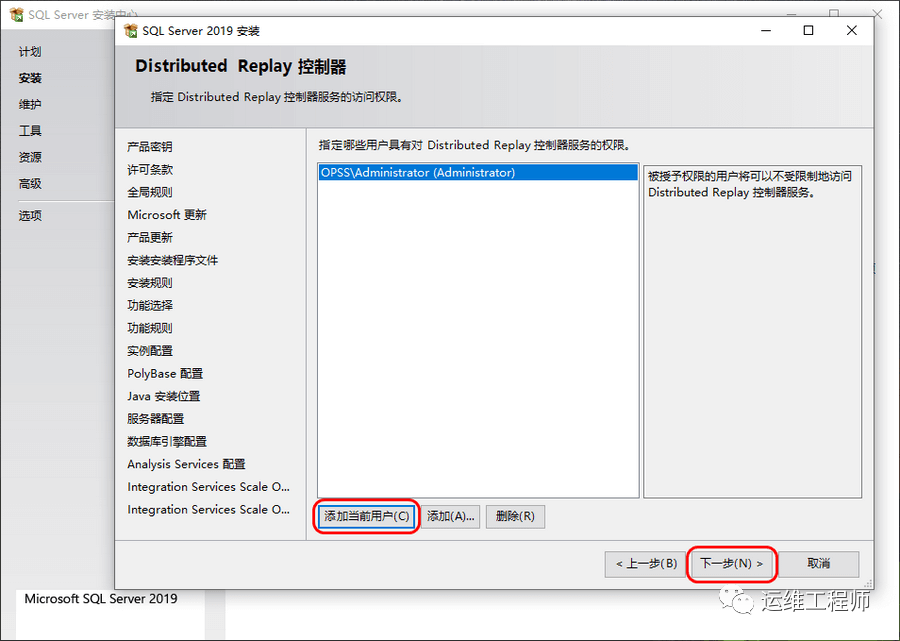Select Microsoft 更新 step
The image size is (900, 641).
(x=167, y=215)
